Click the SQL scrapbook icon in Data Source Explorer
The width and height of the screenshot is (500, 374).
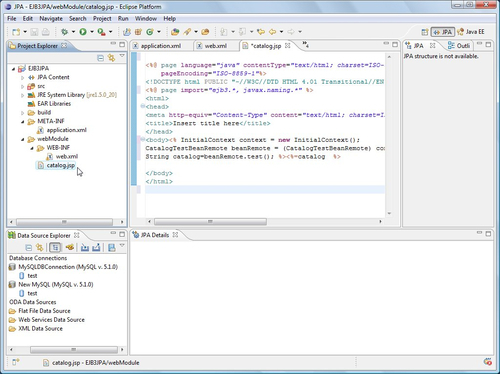click(112, 247)
